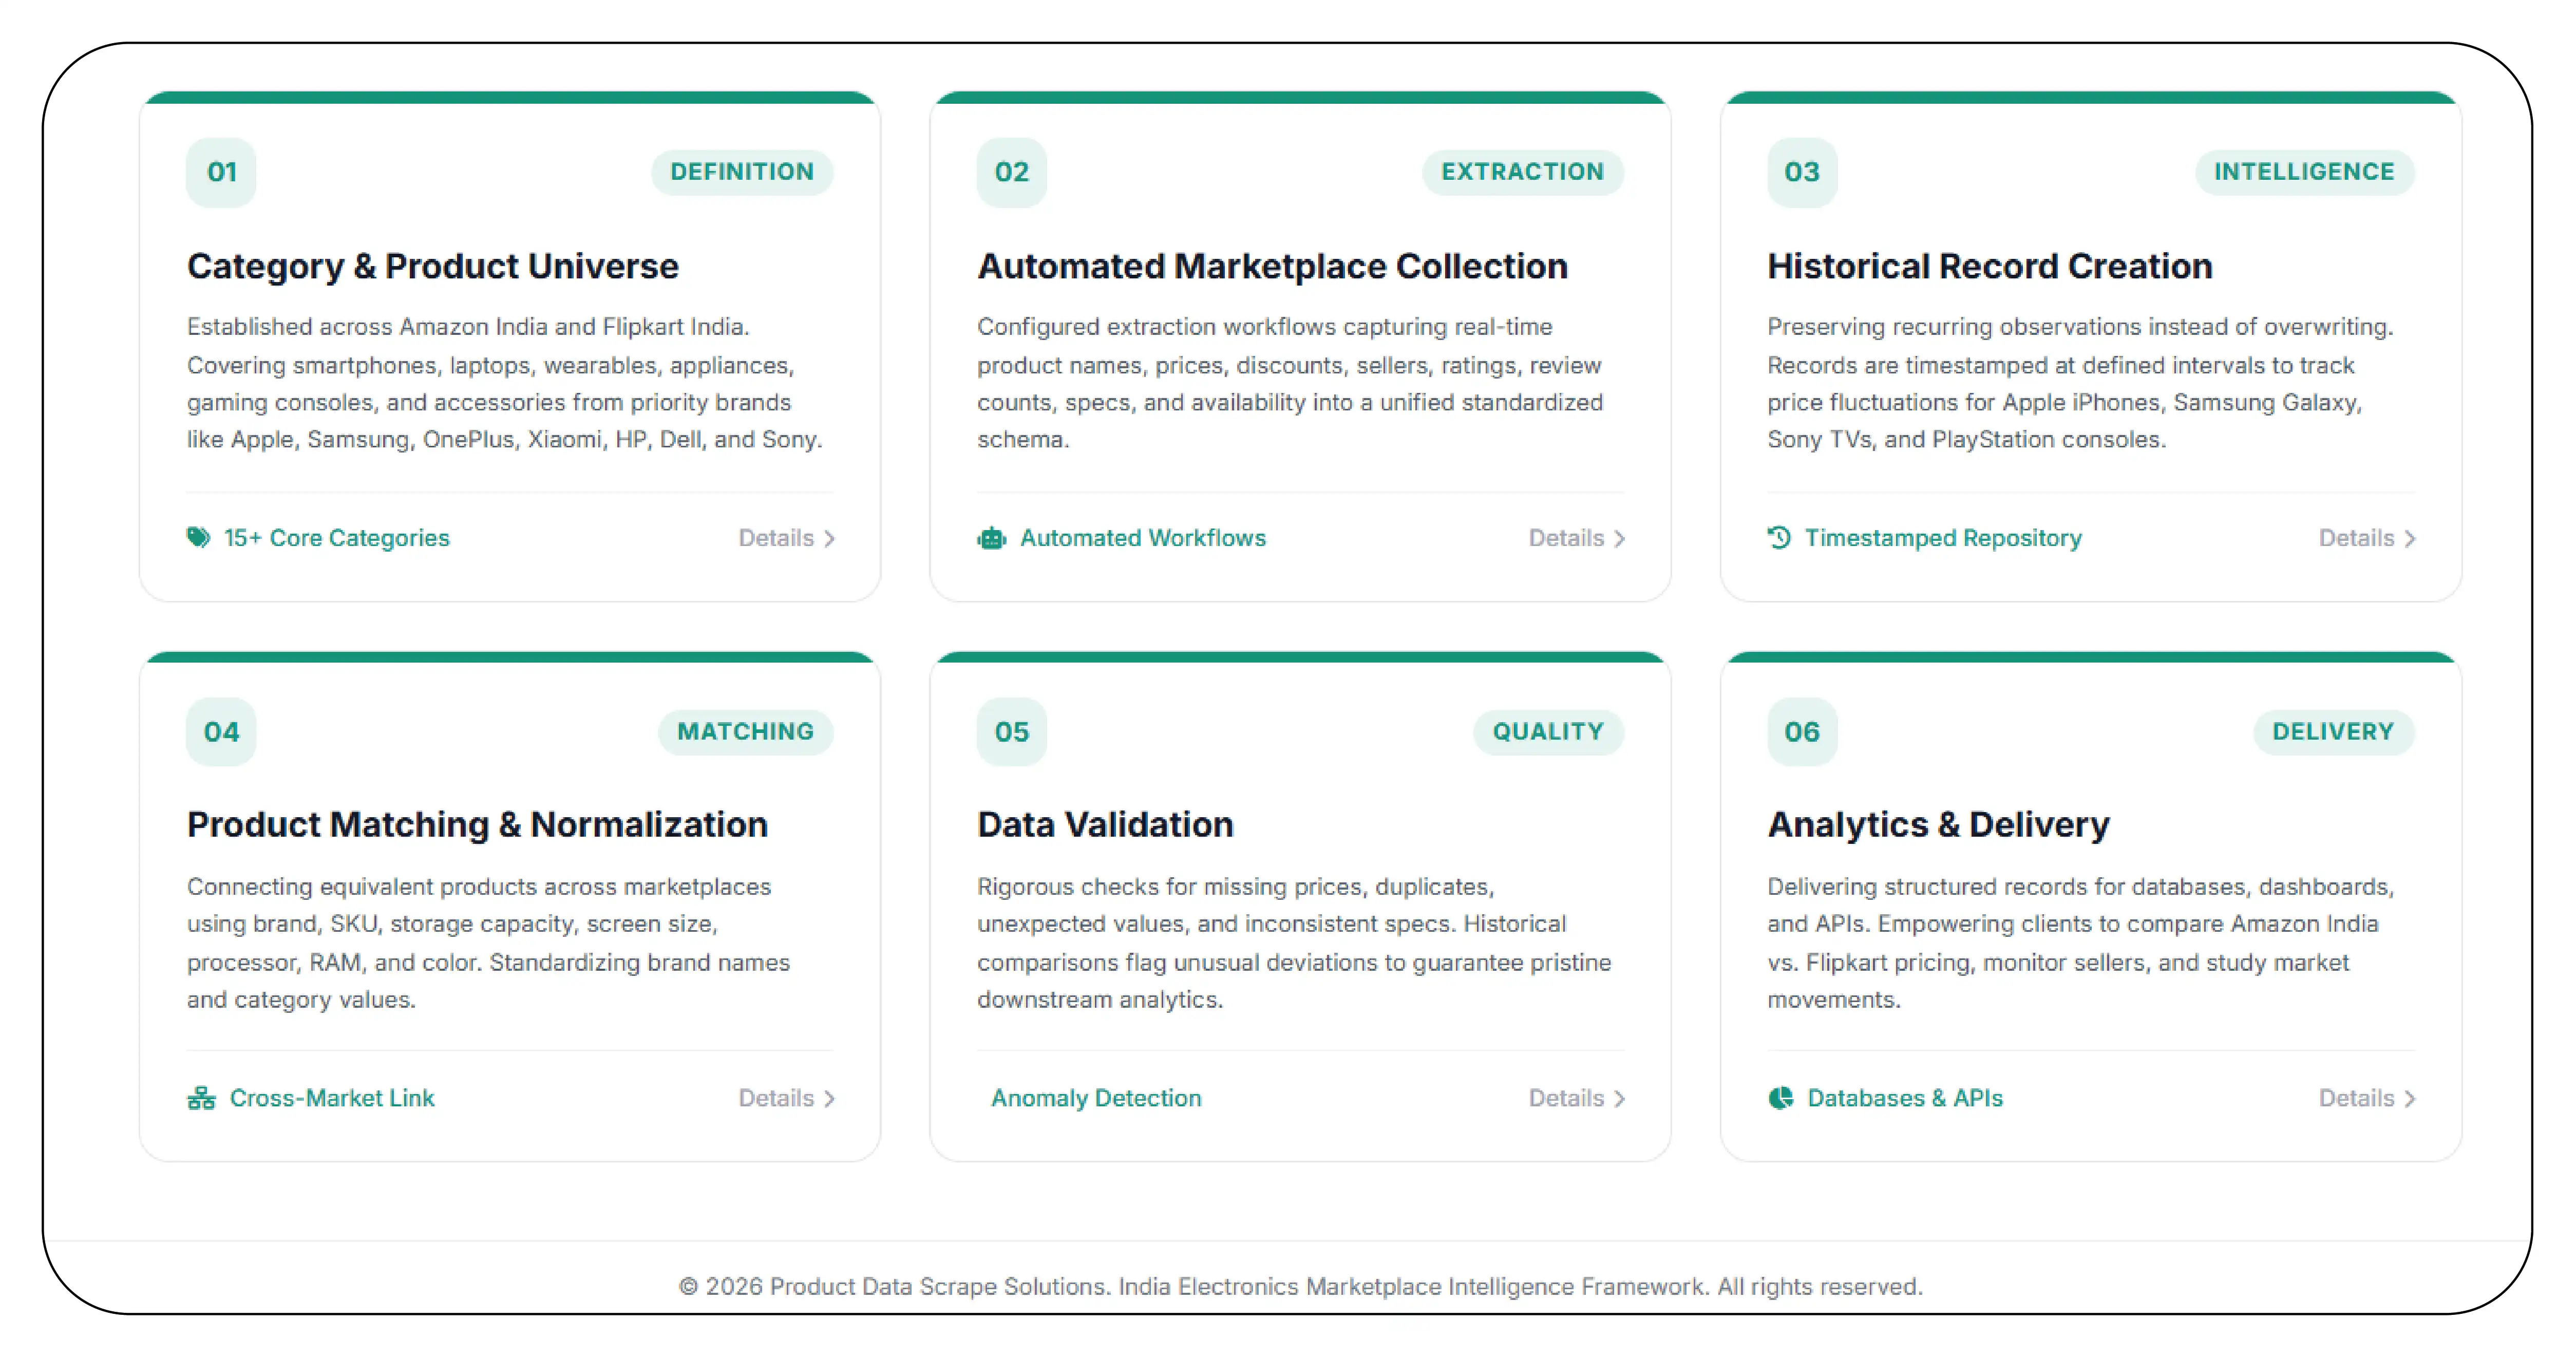The height and width of the screenshot is (1357, 2576).
Task: Click the 06 step number badge
Action: click(x=1802, y=732)
